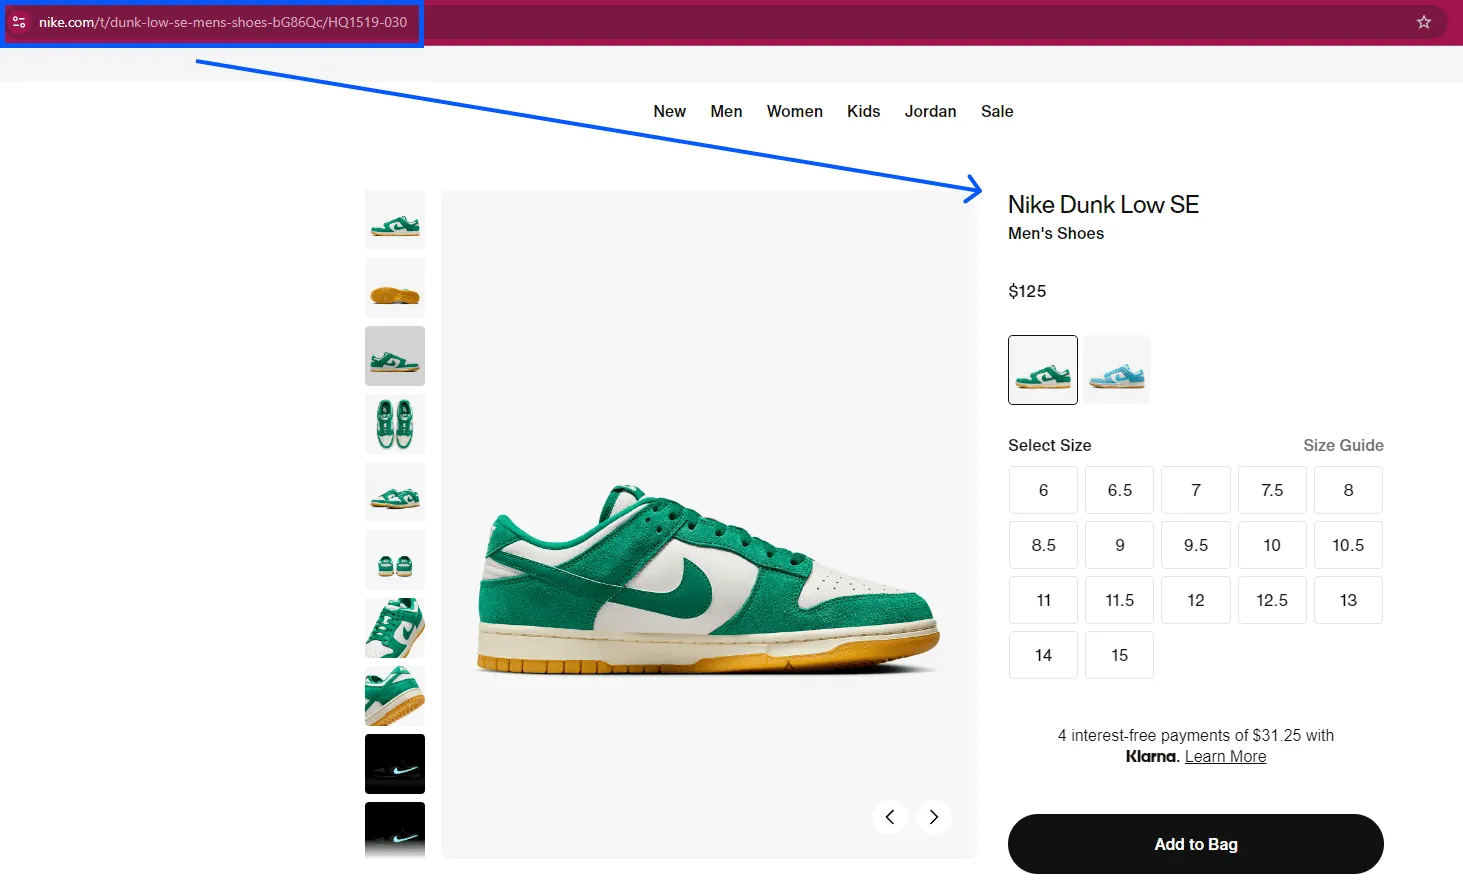Open the Kids navigation menu
This screenshot has height=883, width=1463.
pos(863,111)
